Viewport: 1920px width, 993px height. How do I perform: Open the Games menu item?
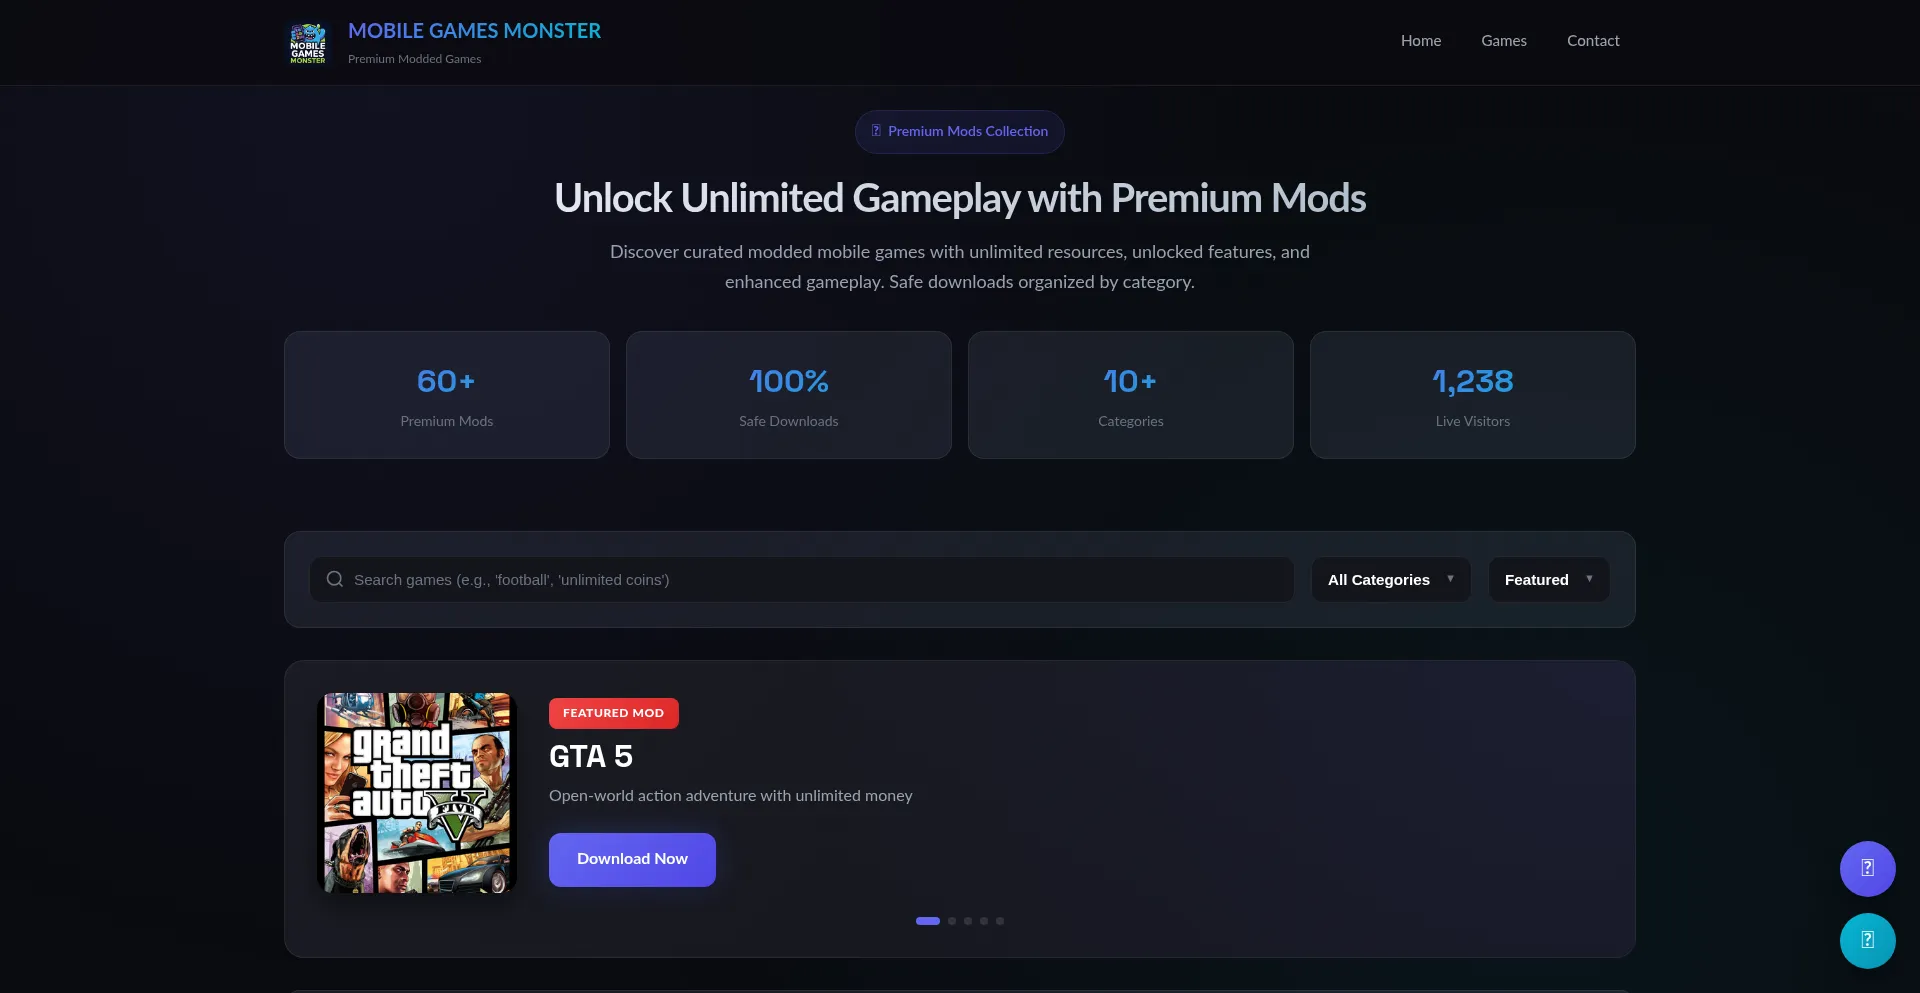click(1503, 41)
